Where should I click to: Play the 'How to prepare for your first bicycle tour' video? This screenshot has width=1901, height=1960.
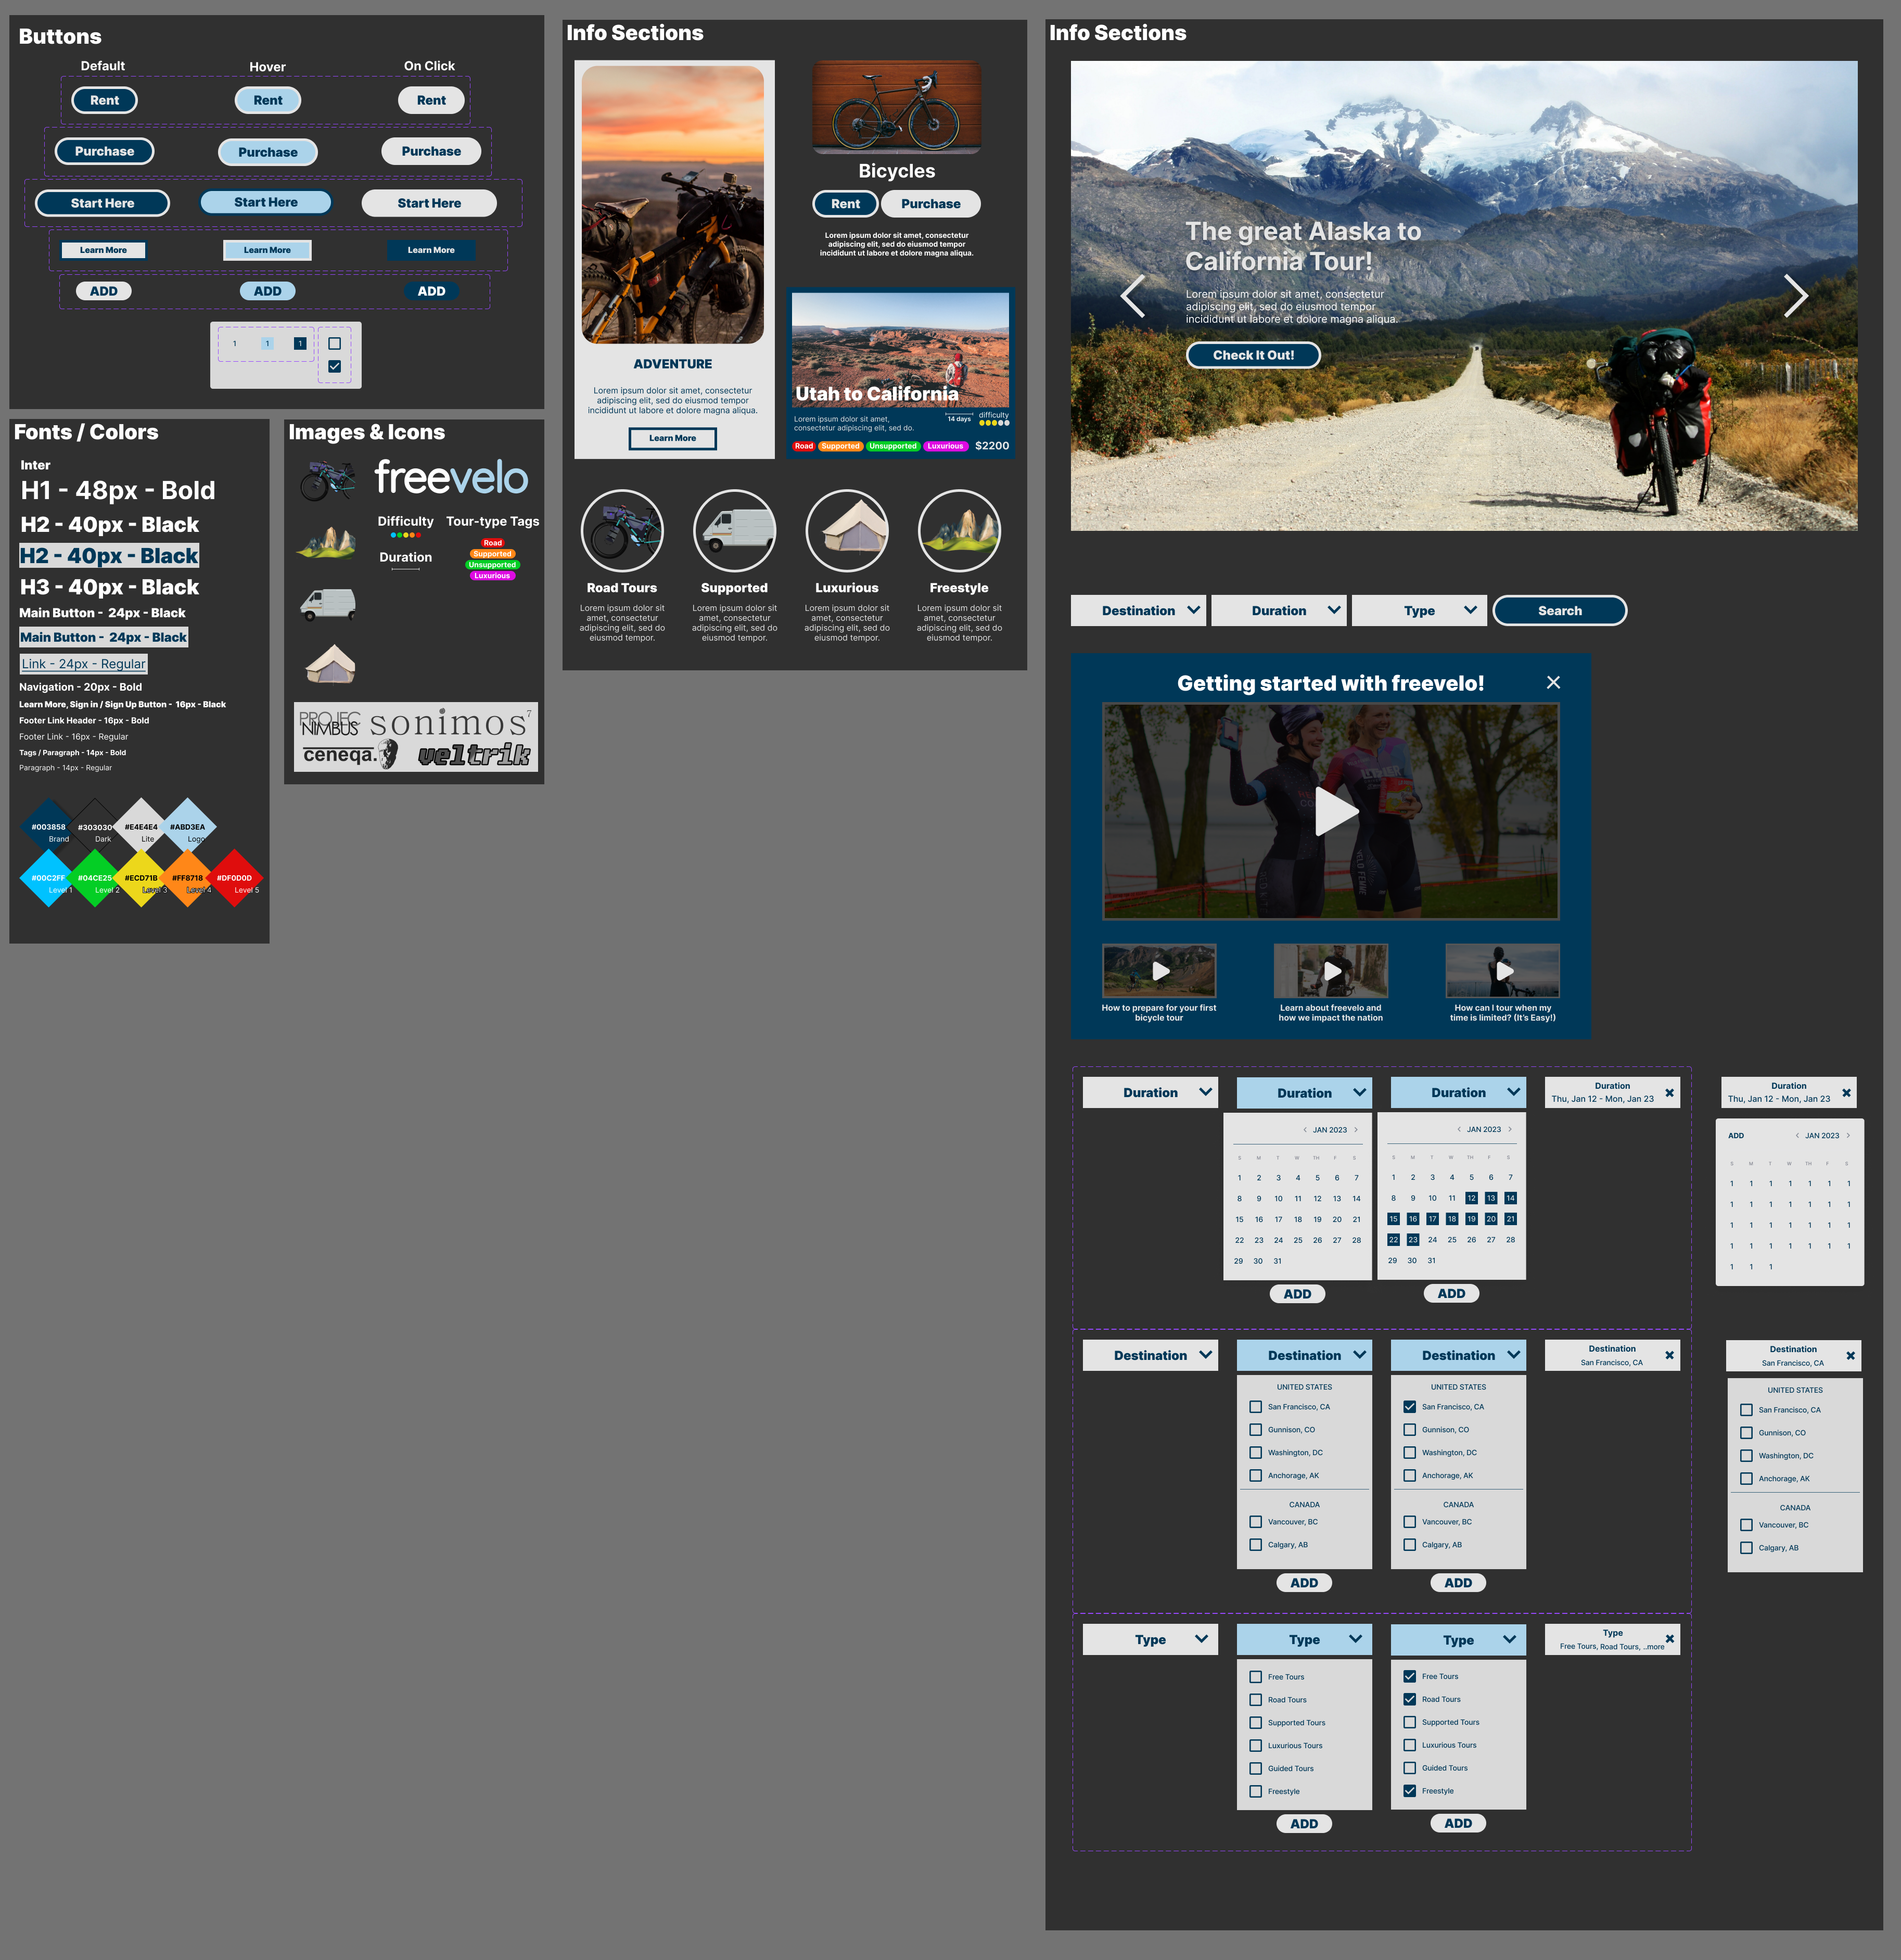point(1161,971)
